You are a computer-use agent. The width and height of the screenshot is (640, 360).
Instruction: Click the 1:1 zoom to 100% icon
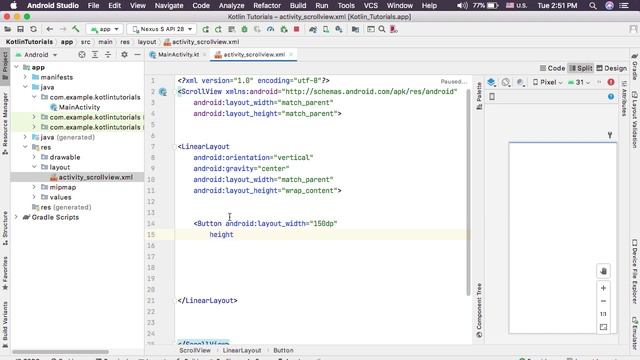[x=604, y=314]
